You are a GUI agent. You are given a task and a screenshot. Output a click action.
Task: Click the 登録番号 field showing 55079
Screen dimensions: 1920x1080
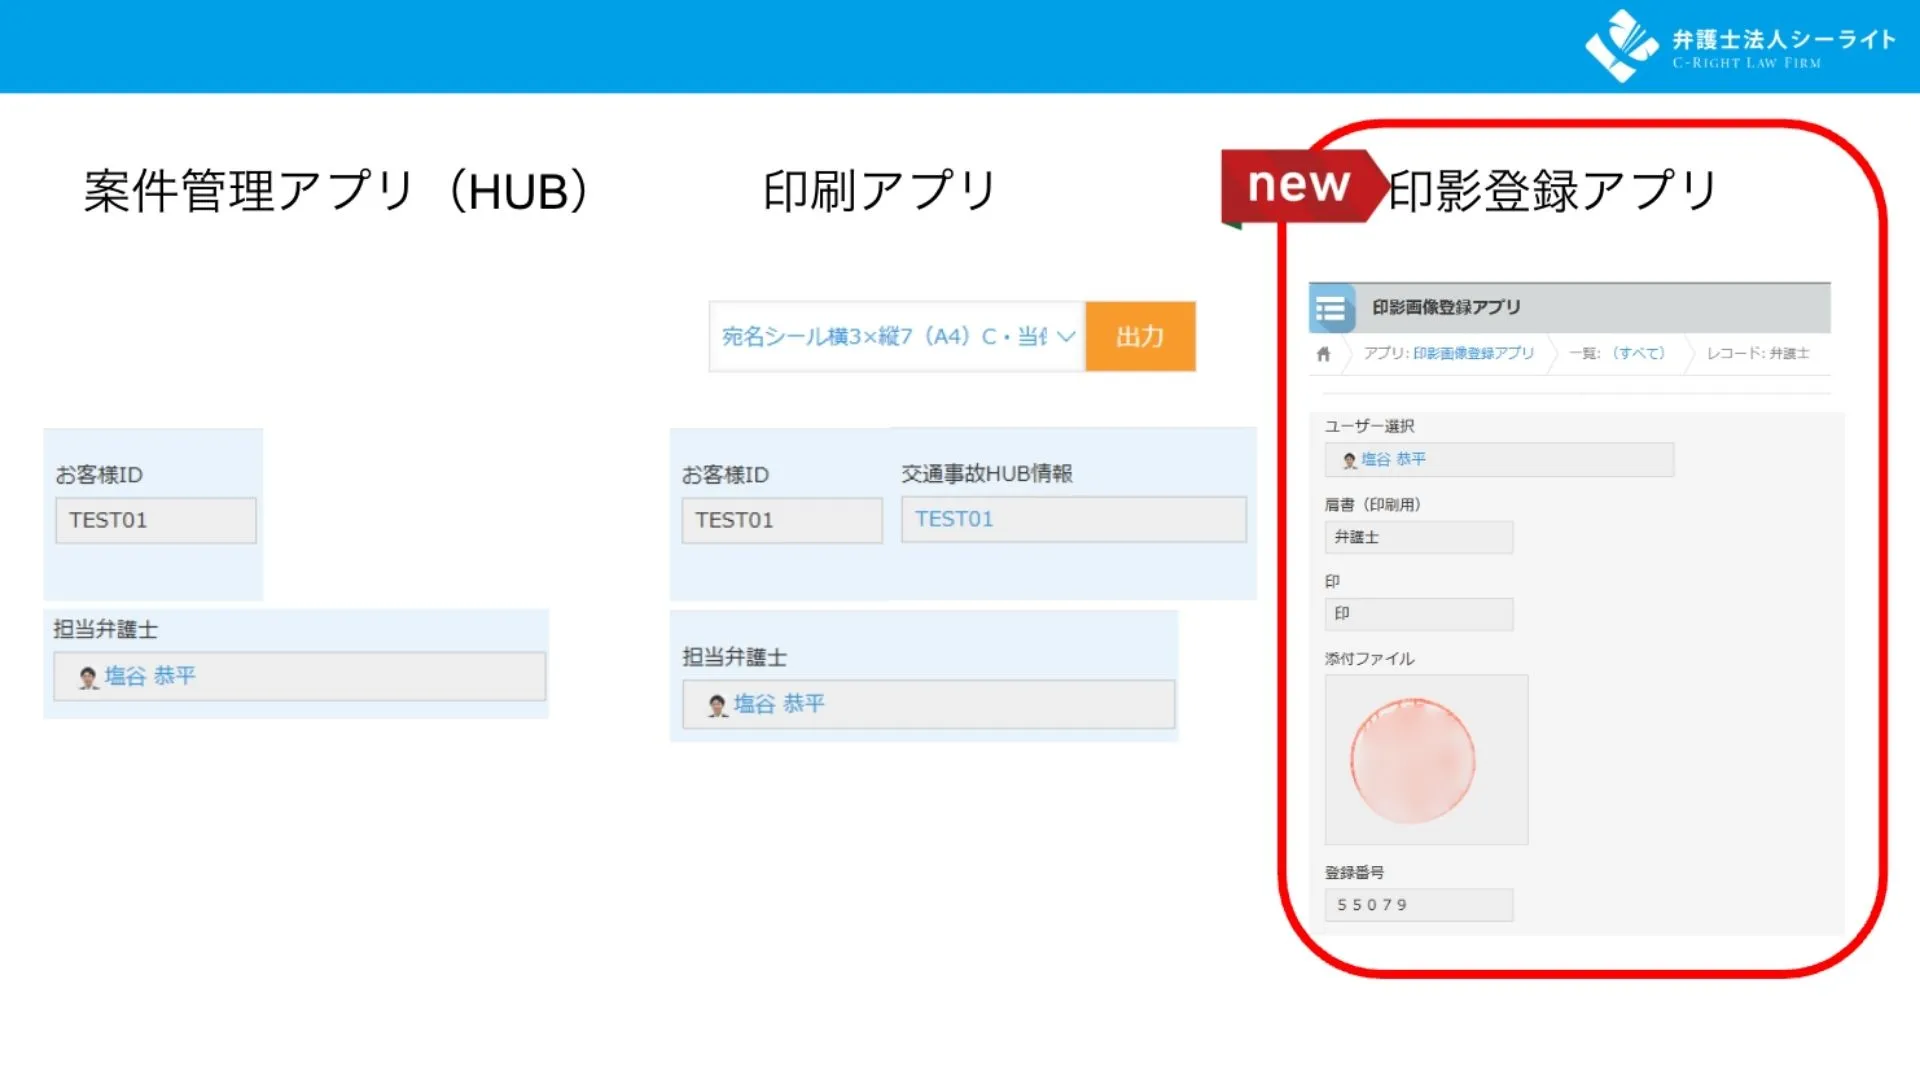coord(1418,905)
